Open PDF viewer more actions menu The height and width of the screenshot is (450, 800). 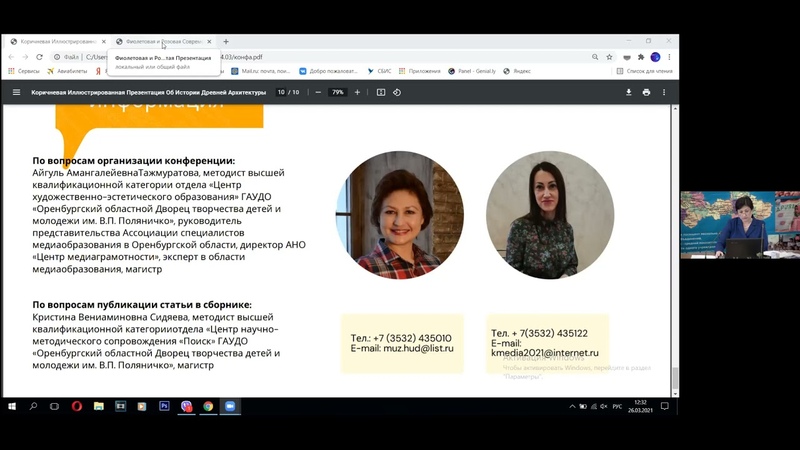tap(664, 92)
